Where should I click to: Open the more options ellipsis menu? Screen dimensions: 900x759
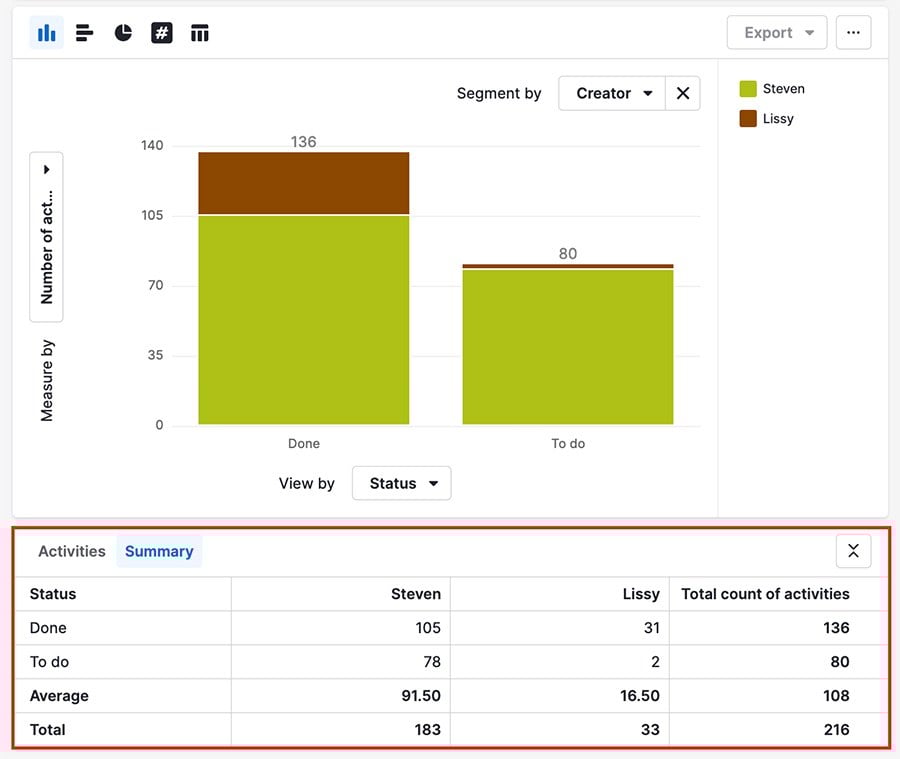point(853,32)
